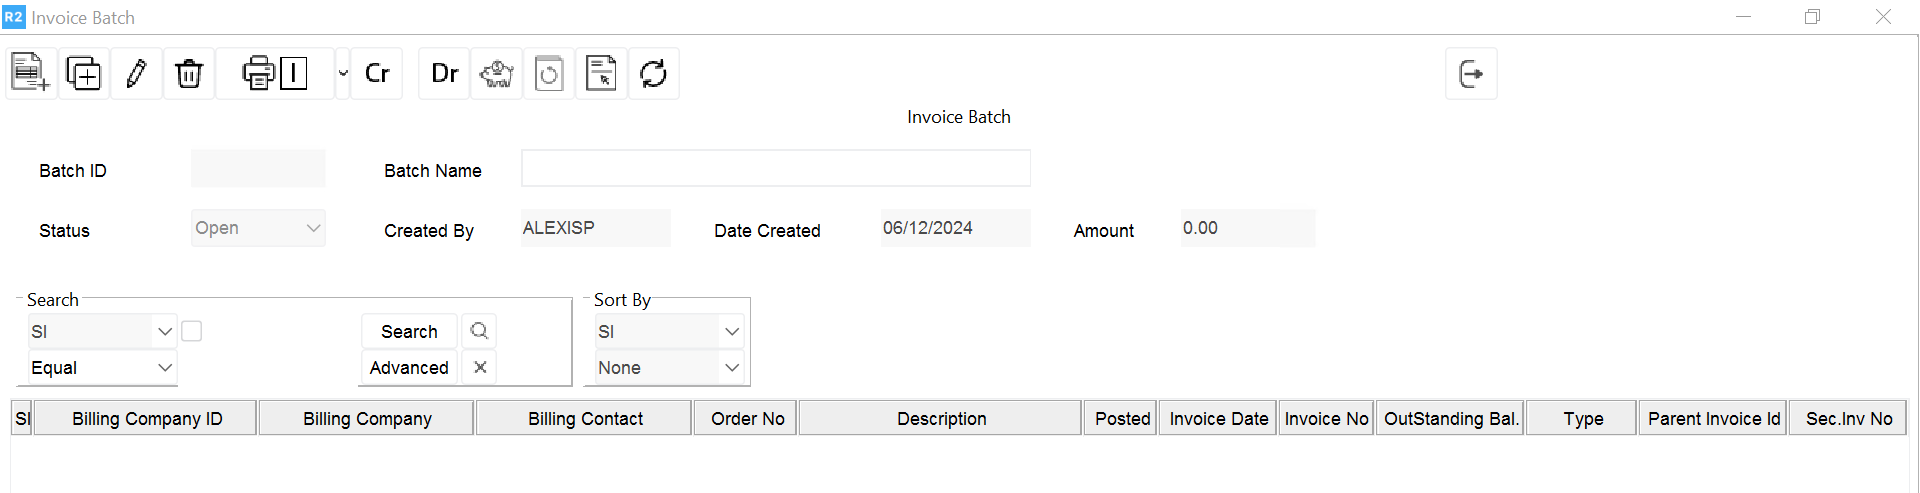The height and width of the screenshot is (493, 1920).
Task: Click the Dr debit toolbar button
Action: click(x=444, y=73)
